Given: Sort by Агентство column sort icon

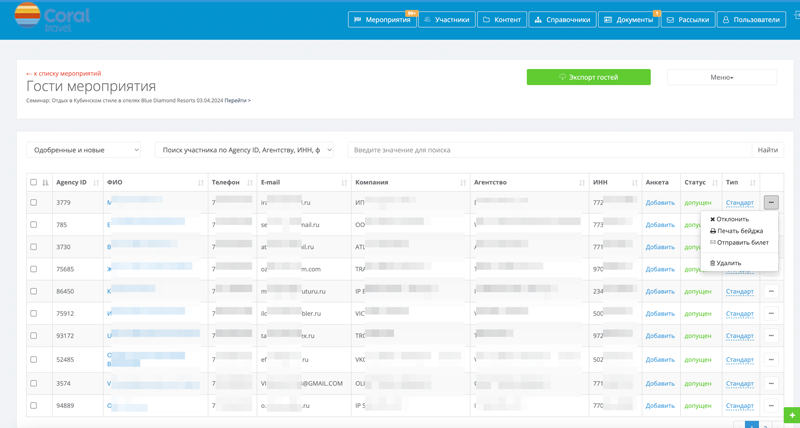Looking at the screenshot, I should tap(582, 183).
